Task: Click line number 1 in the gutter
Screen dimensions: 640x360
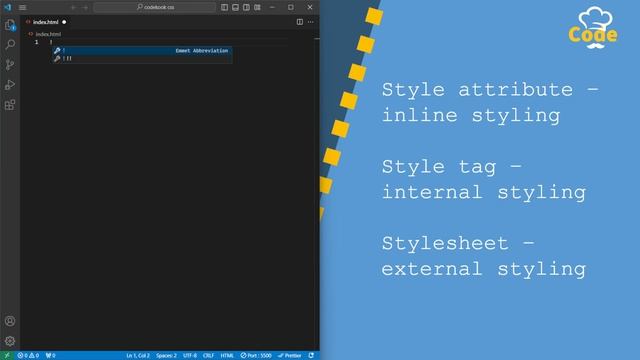Action: pyautogui.click(x=37, y=42)
